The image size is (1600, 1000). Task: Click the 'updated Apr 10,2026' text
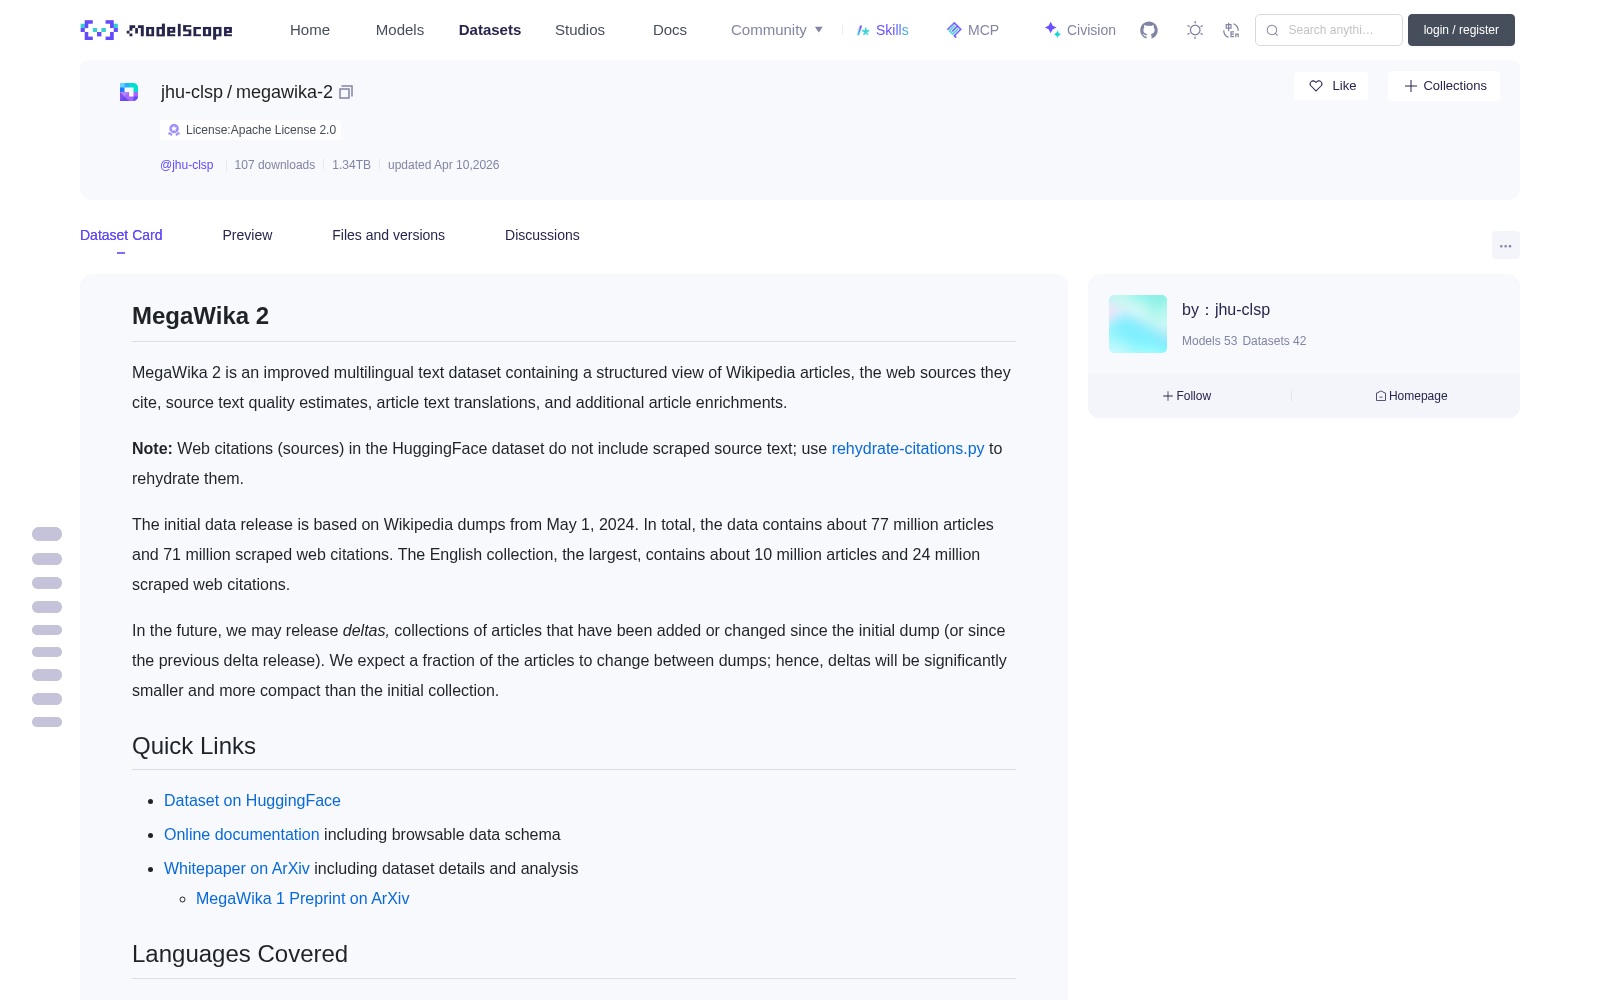pos(443,165)
